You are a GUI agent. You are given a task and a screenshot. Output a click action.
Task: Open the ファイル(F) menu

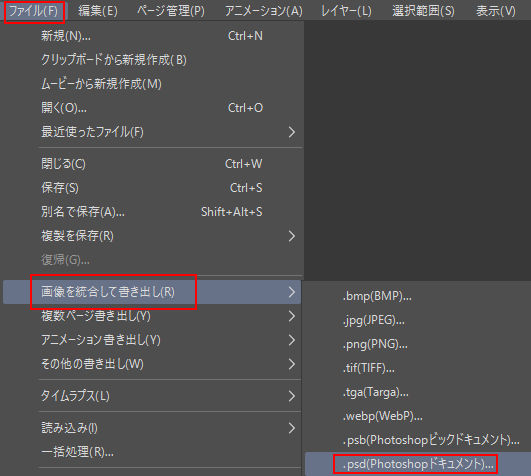34,11
